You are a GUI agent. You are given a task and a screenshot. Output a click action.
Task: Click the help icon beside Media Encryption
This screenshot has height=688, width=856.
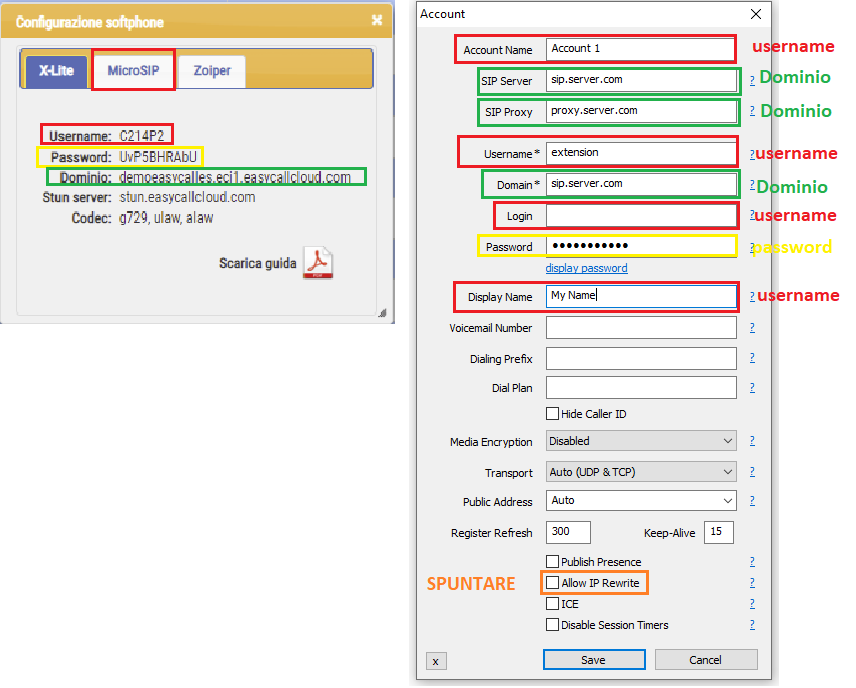pyautogui.click(x=752, y=441)
